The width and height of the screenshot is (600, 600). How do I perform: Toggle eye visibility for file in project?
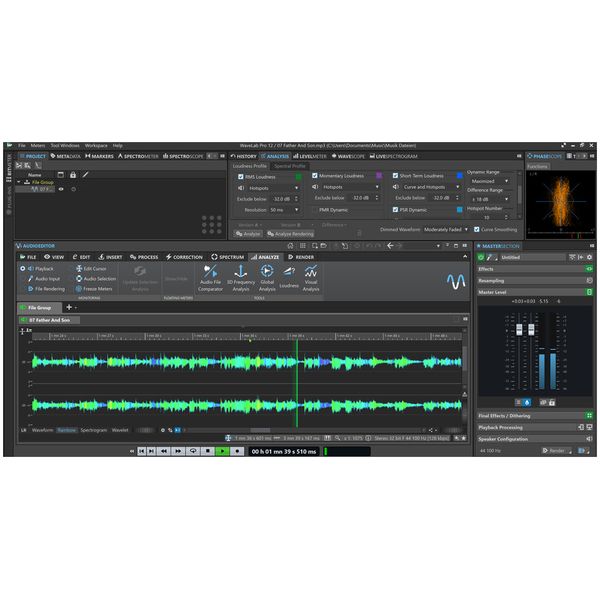point(61,189)
